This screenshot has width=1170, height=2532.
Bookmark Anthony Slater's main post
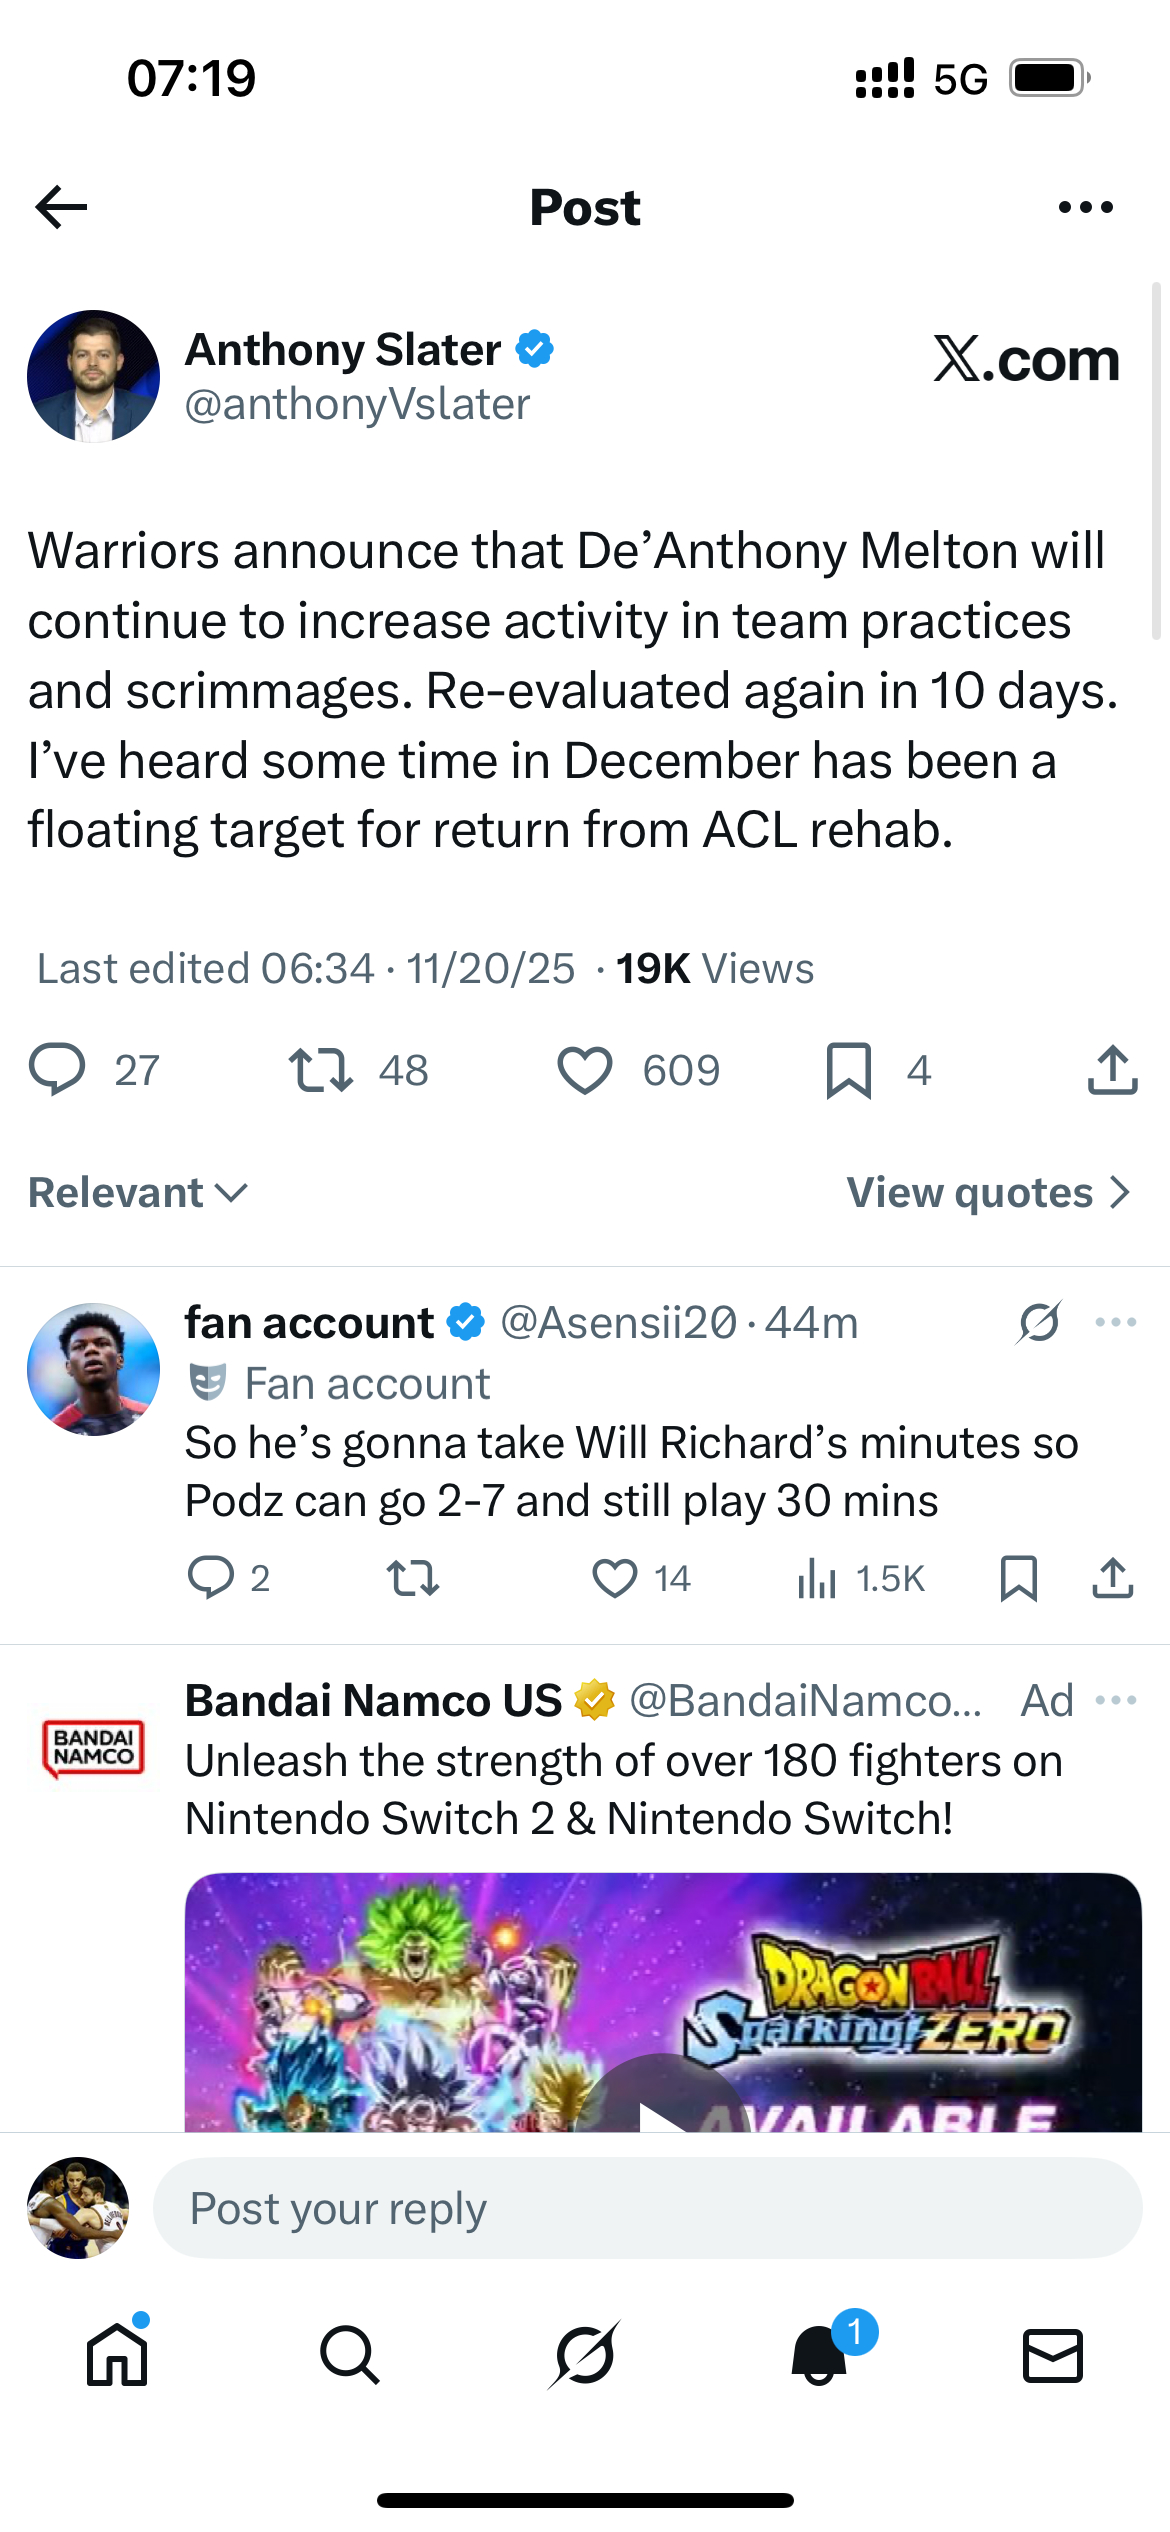[849, 1070]
